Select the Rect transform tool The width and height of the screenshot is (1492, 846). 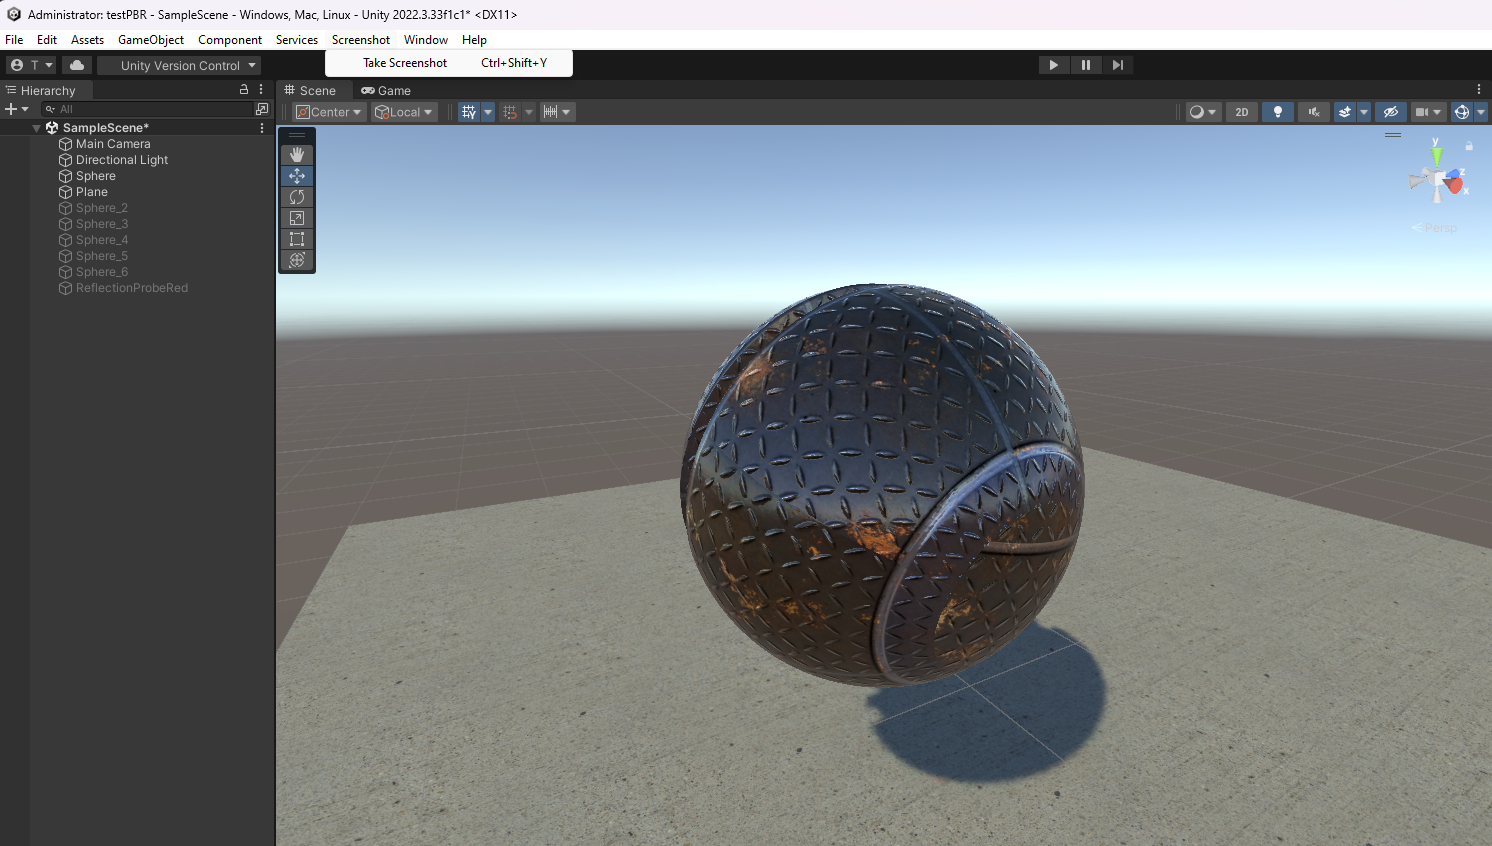coord(297,239)
